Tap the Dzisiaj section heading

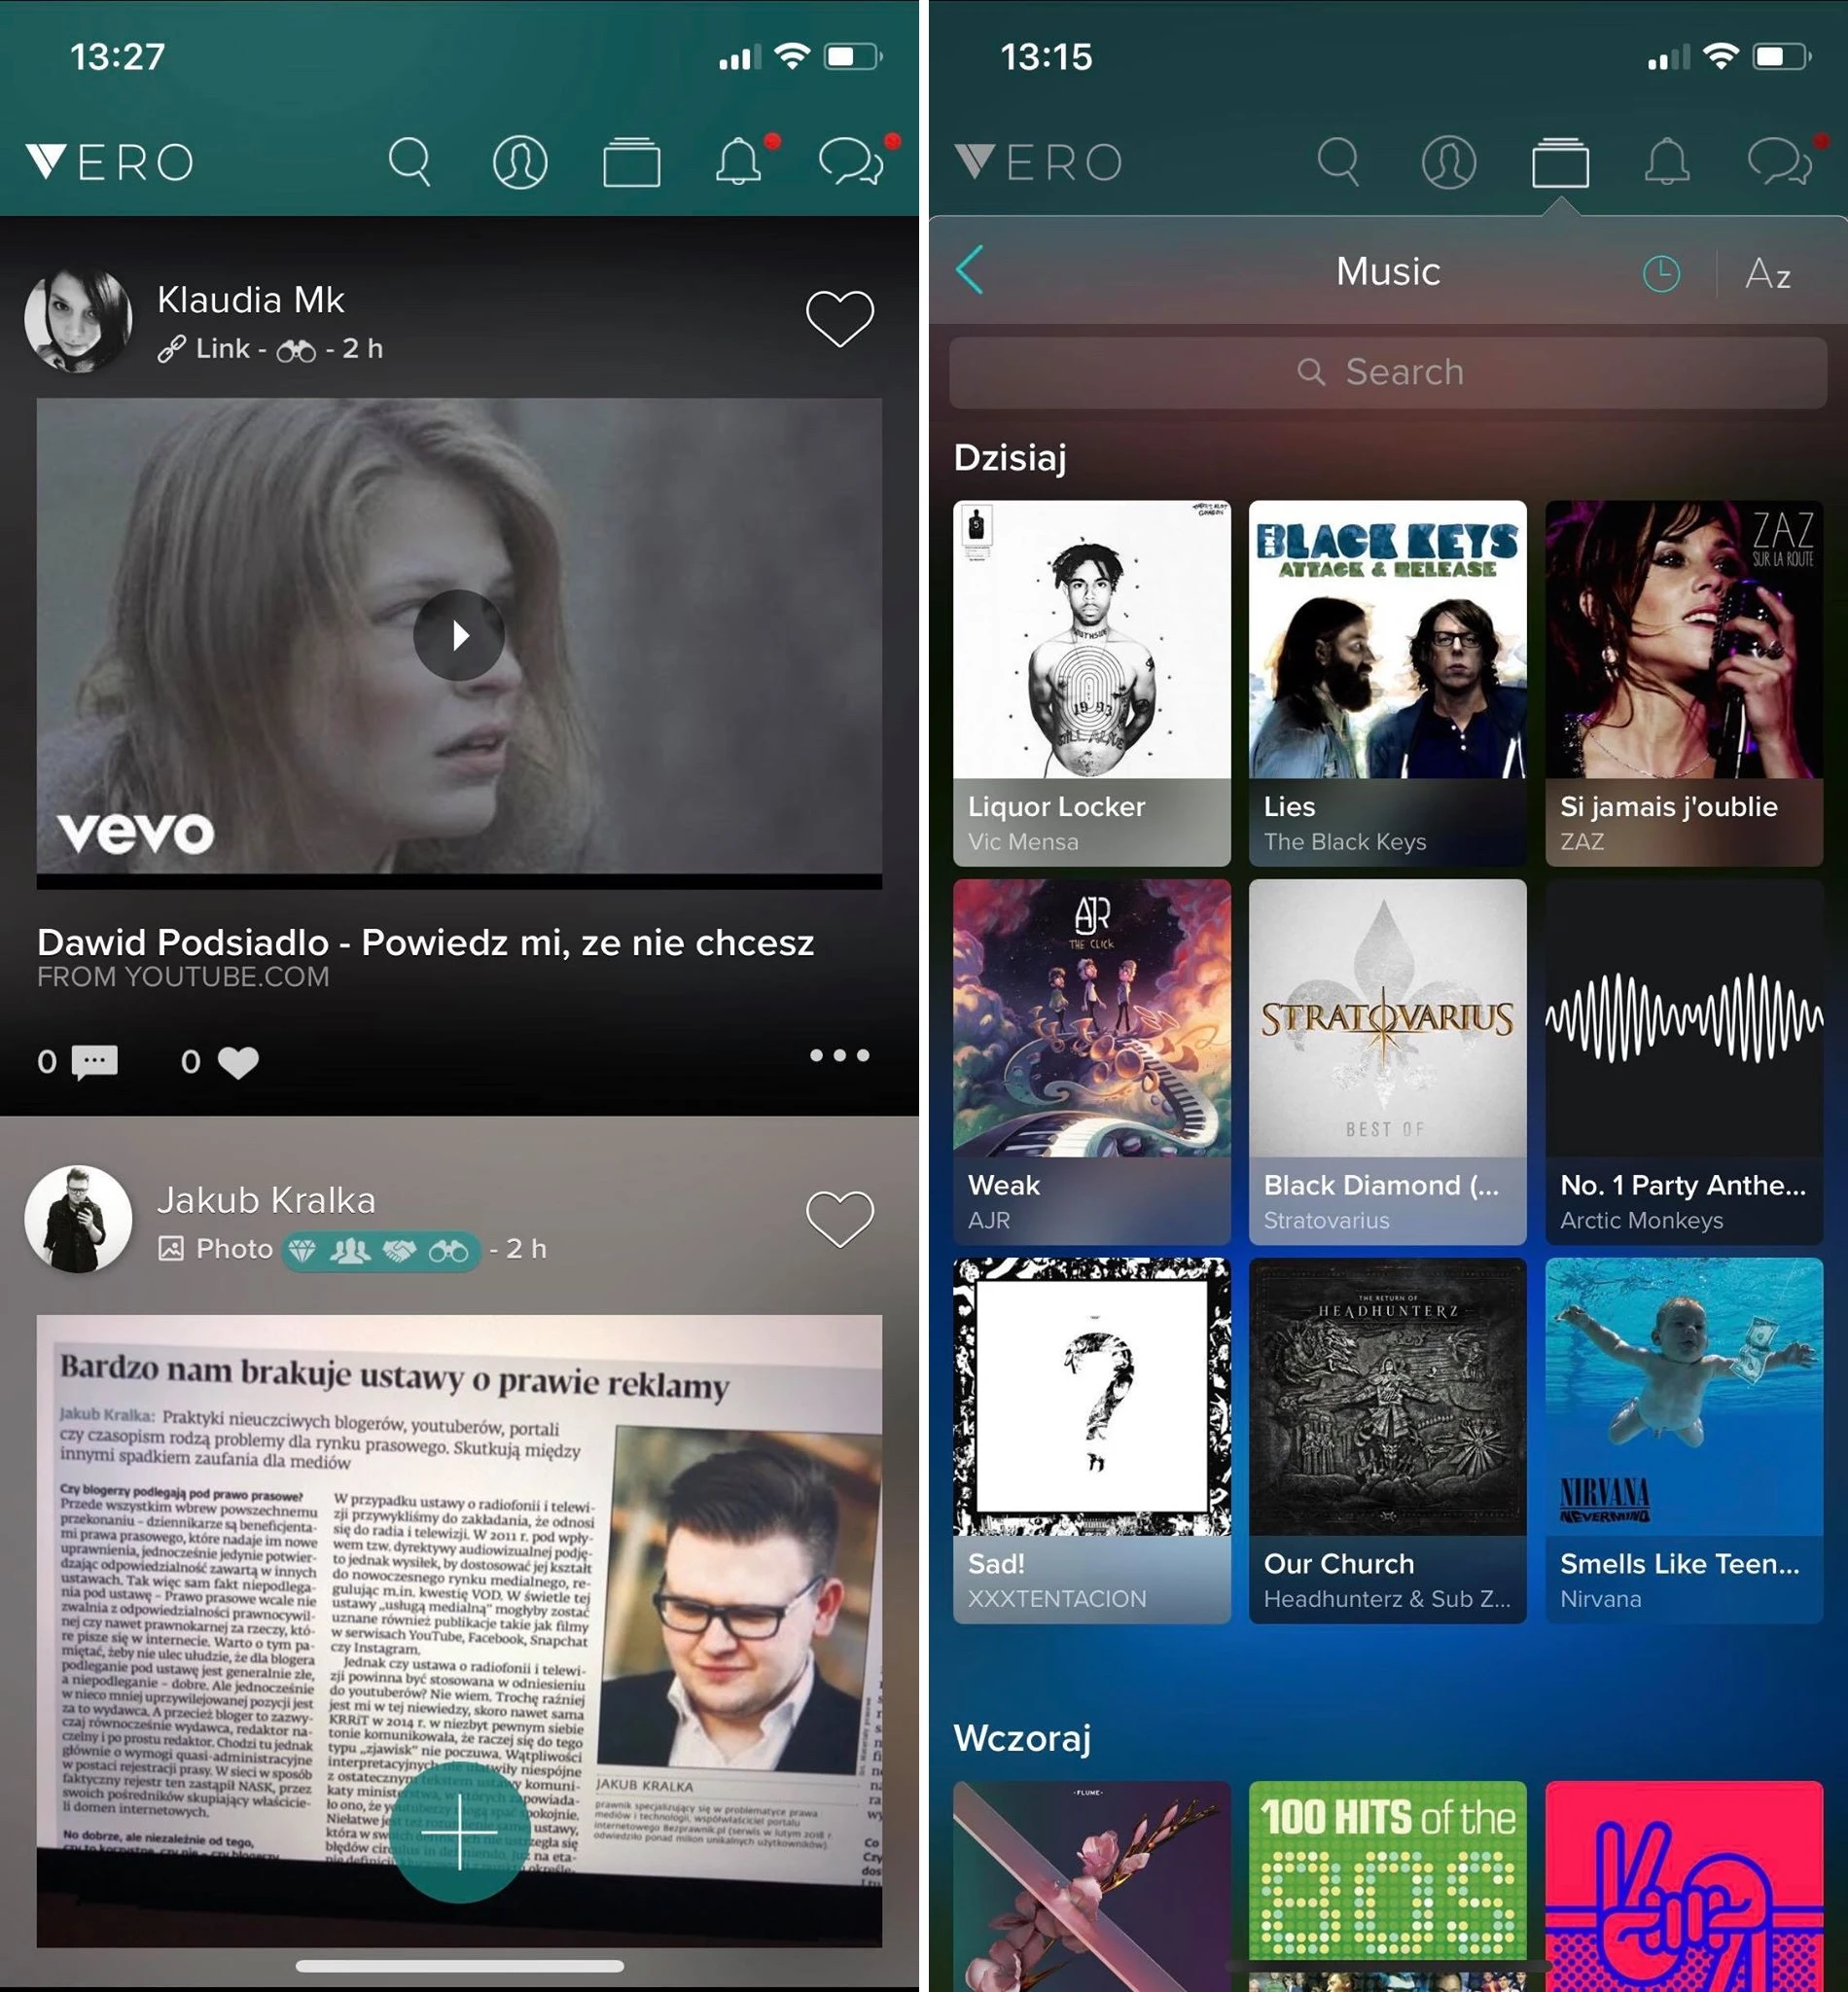click(x=1010, y=458)
